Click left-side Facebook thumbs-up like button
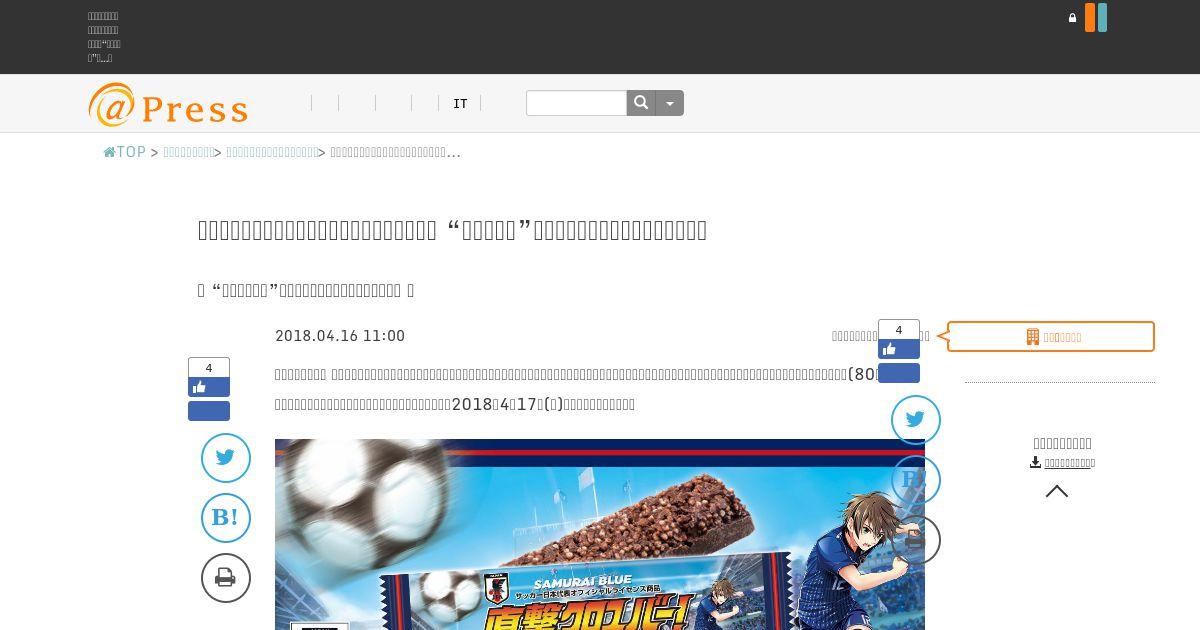This screenshot has width=1200, height=630. pyautogui.click(x=209, y=388)
